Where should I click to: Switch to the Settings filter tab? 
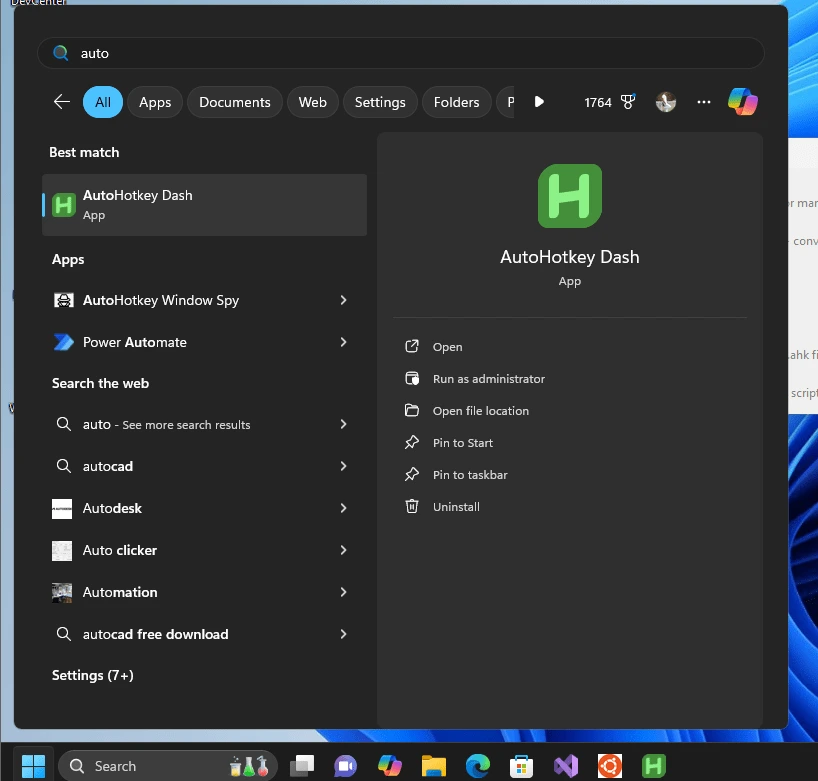tap(380, 102)
